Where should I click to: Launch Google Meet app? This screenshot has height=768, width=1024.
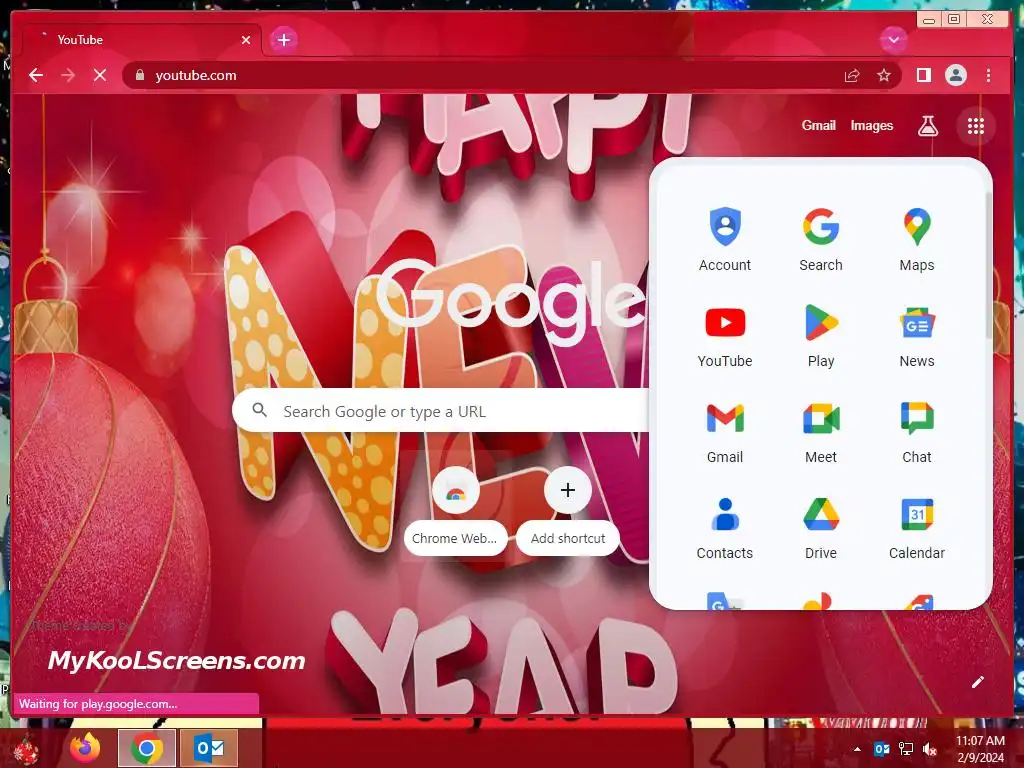821,432
